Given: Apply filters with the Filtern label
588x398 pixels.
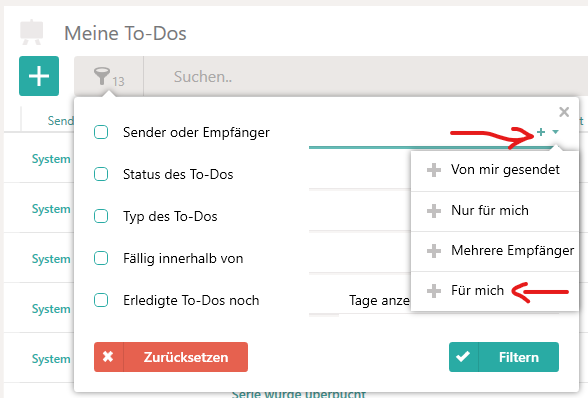Looking at the screenshot, I should click(x=519, y=357).
